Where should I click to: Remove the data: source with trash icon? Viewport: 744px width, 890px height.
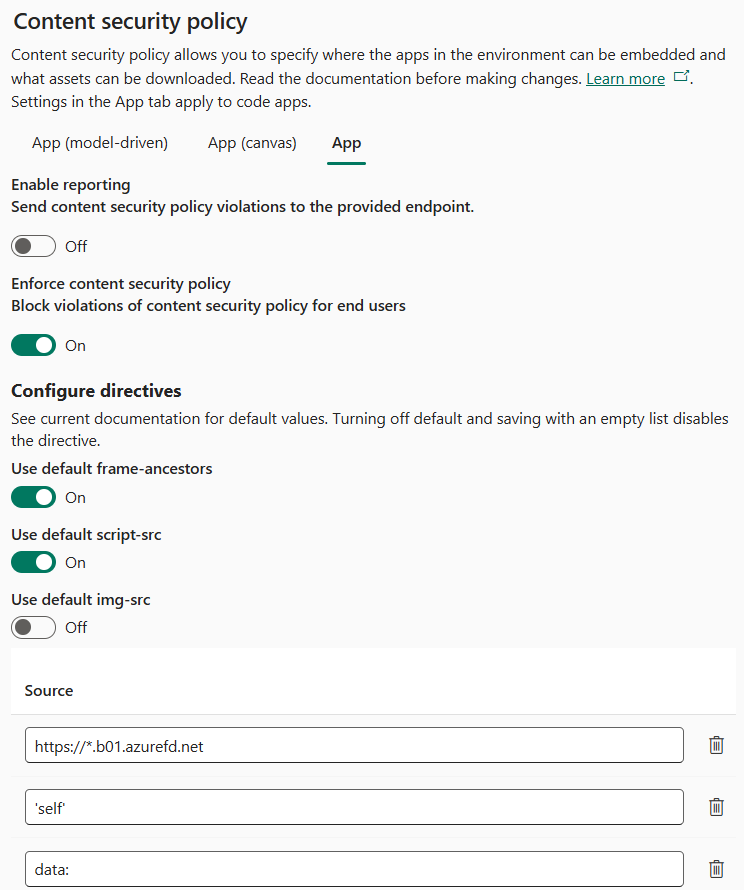click(x=716, y=869)
